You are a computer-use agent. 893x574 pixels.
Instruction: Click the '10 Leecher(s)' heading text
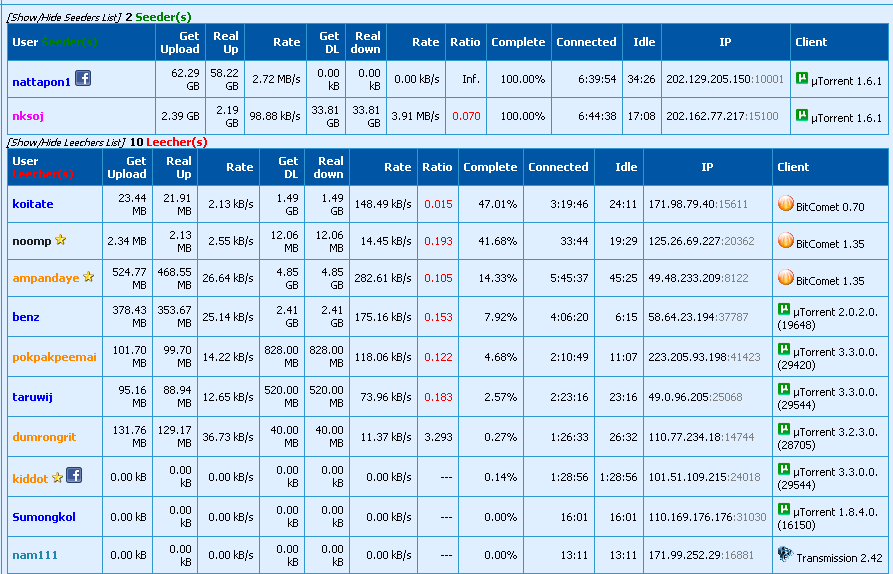[169, 142]
